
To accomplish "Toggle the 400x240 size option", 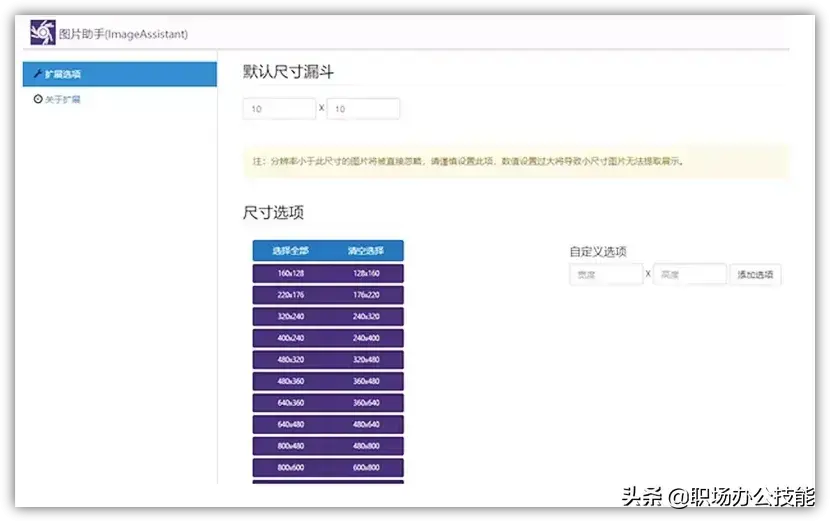I will click(291, 338).
